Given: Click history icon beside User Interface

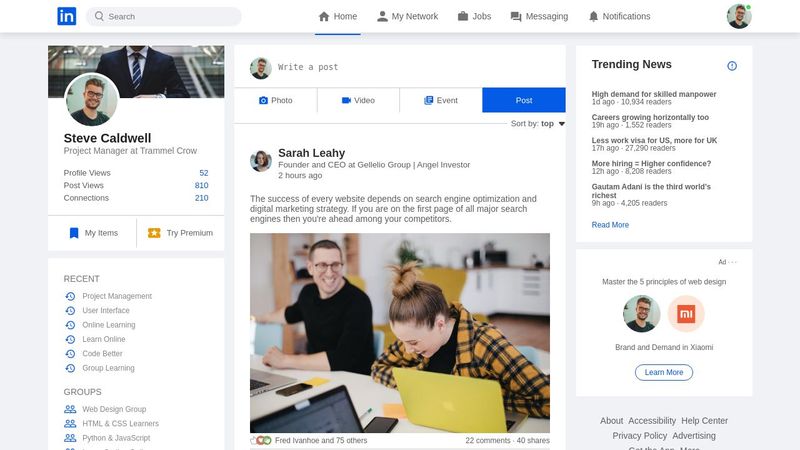Looking at the screenshot, I should coord(70,311).
